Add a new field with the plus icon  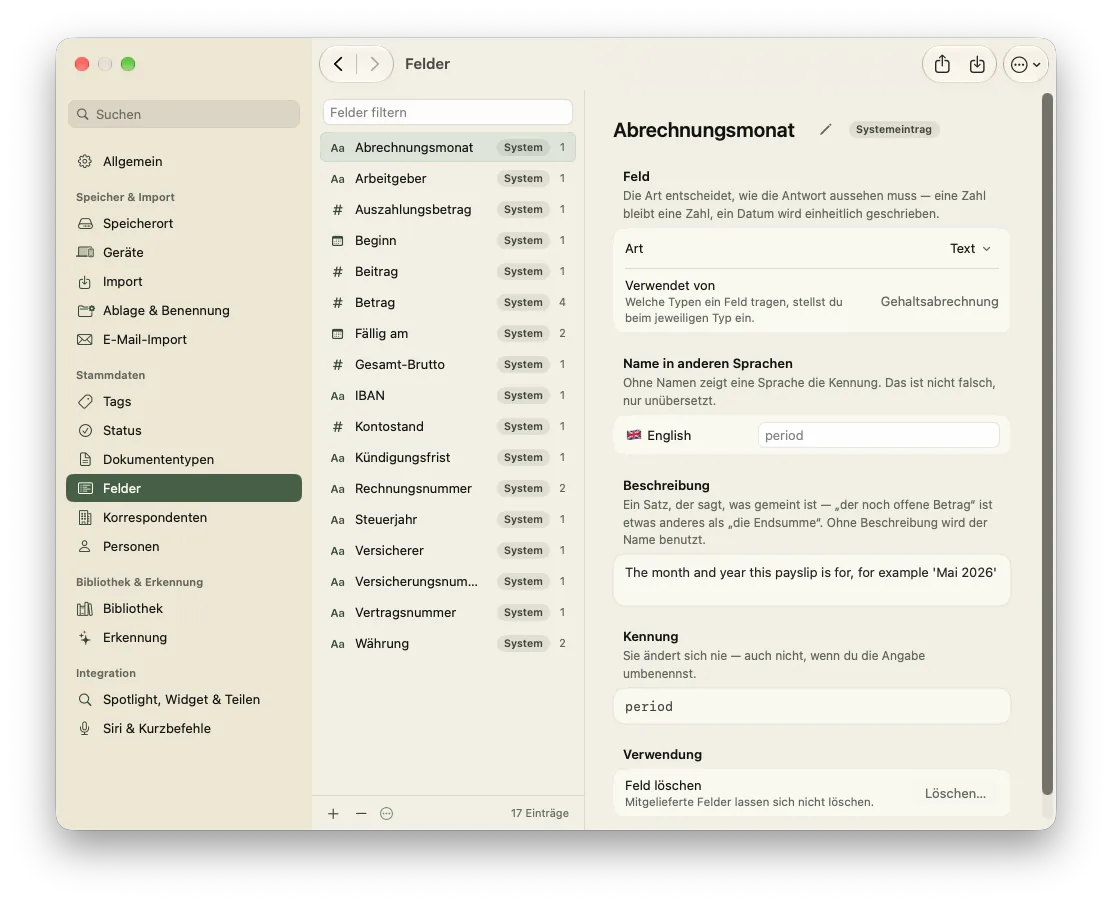tap(333, 813)
